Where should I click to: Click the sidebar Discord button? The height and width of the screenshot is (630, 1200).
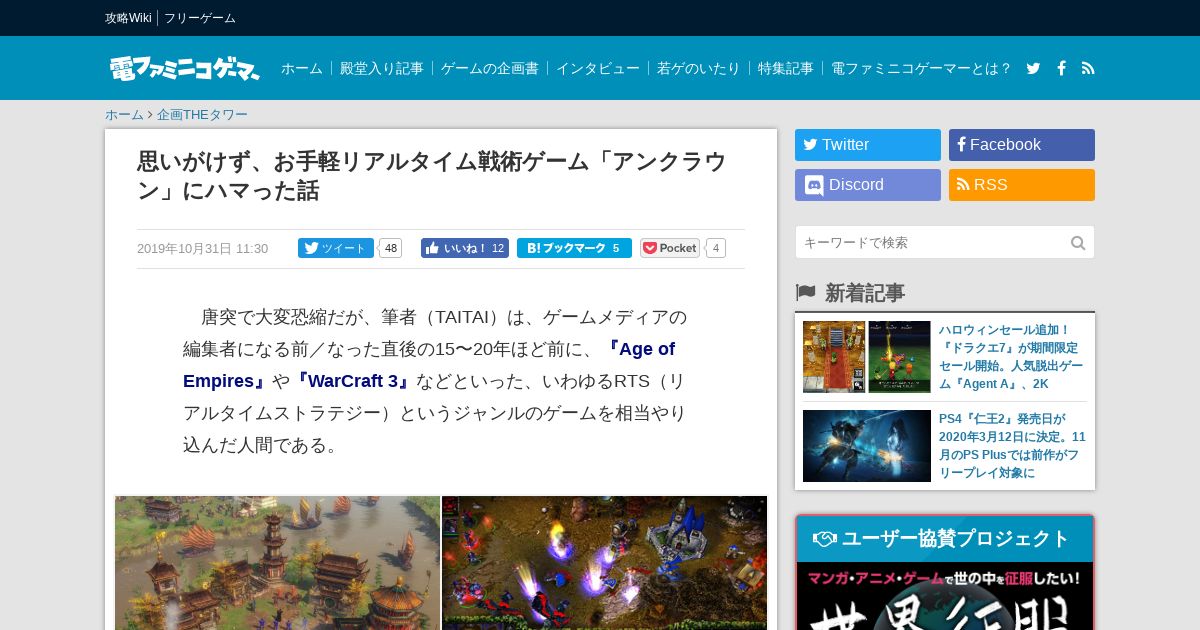(868, 185)
